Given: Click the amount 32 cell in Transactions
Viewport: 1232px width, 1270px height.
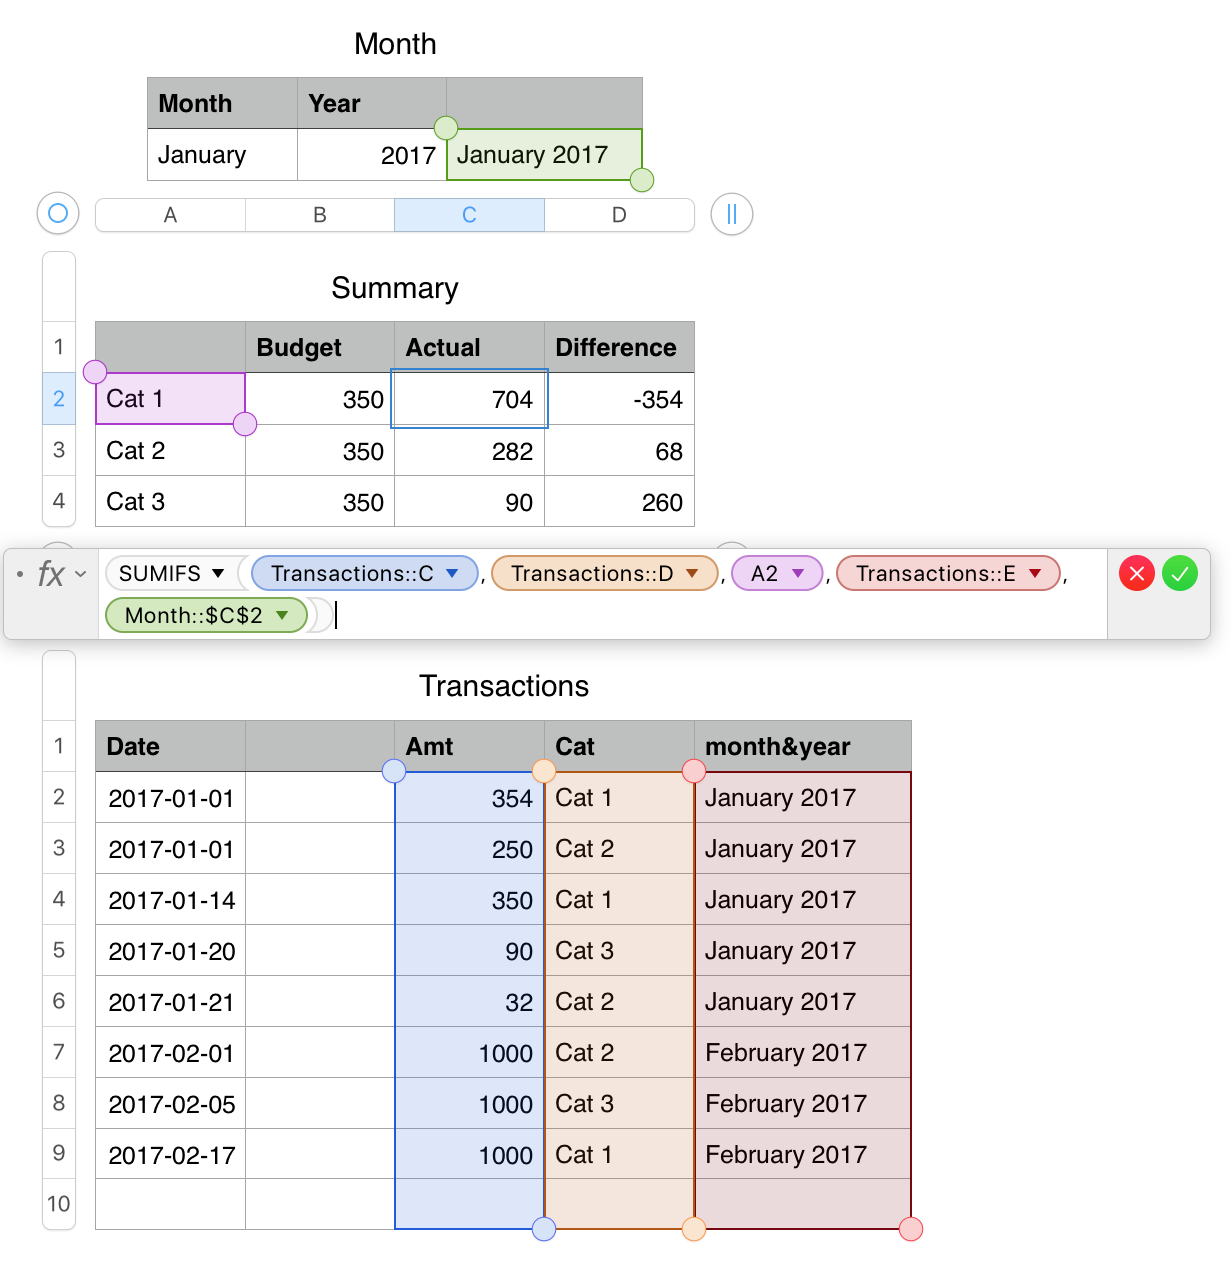Looking at the screenshot, I should 469,1002.
